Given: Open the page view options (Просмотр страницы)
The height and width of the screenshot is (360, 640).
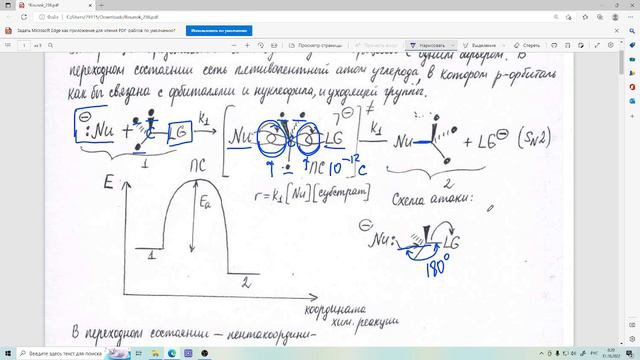Looking at the screenshot, I should 315,45.
